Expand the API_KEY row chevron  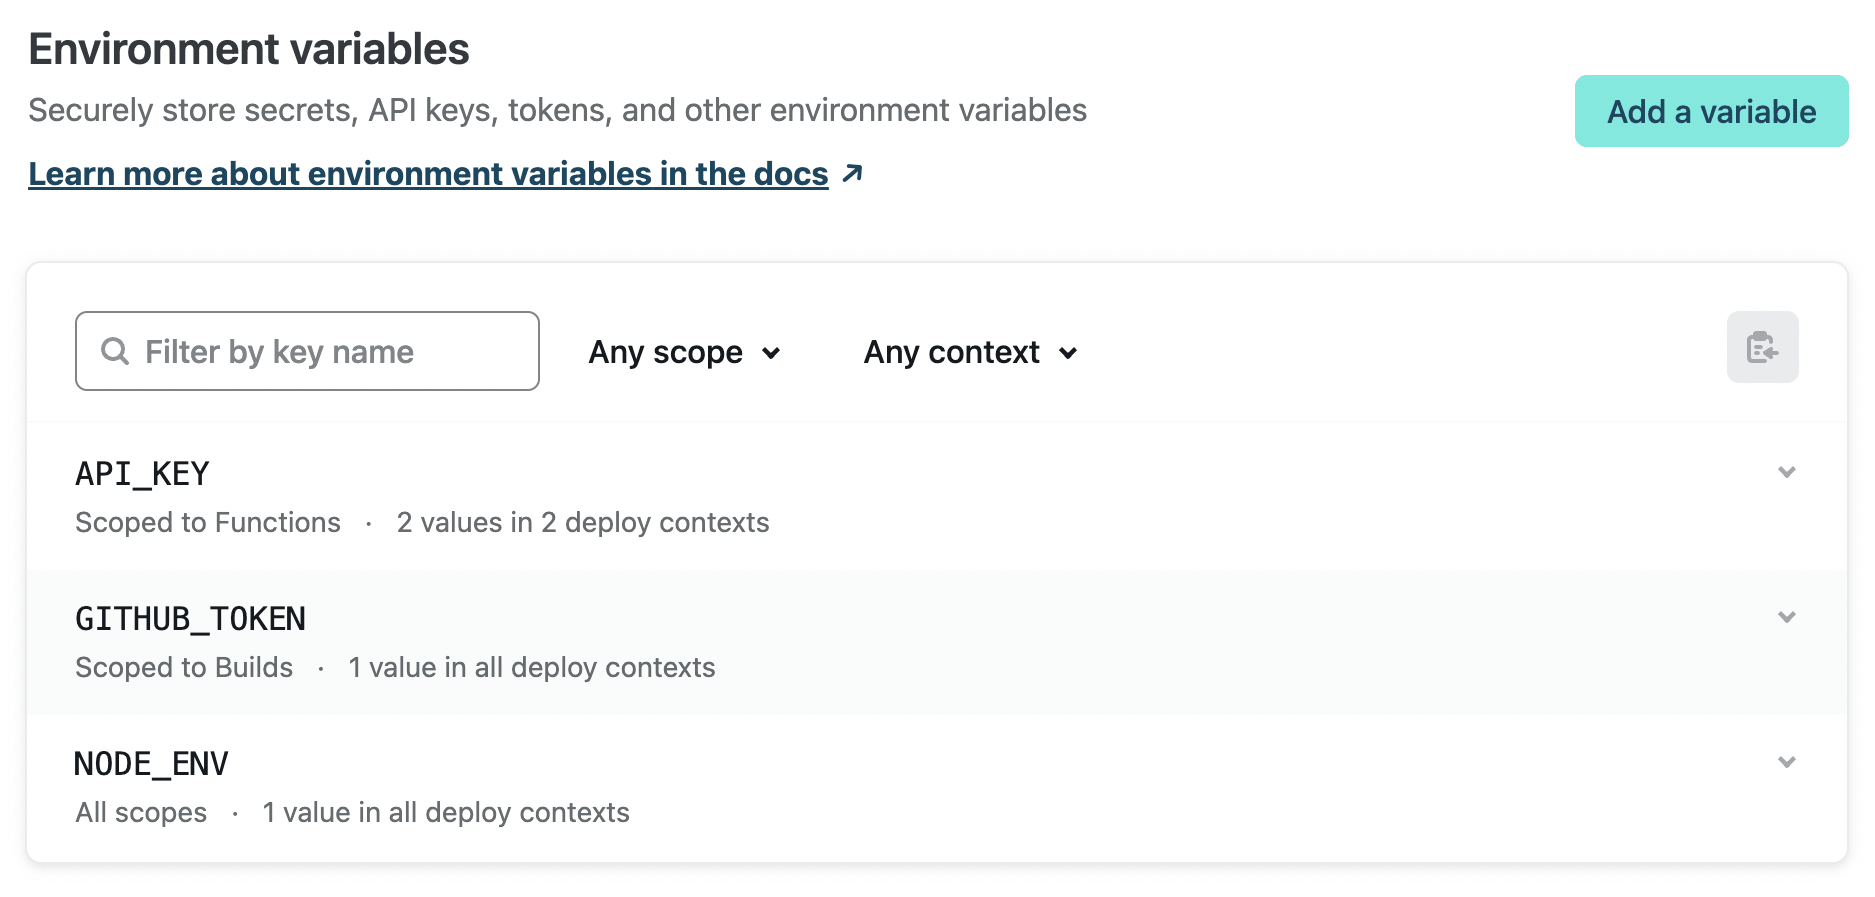[1786, 472]
